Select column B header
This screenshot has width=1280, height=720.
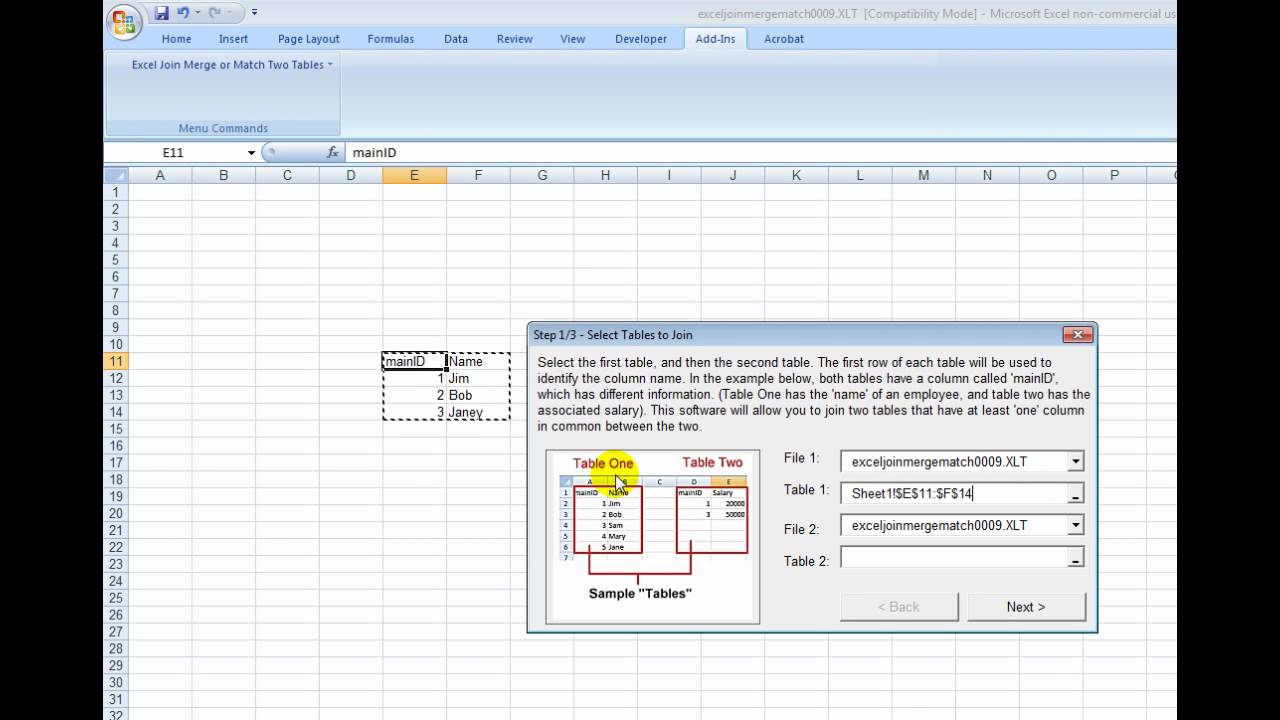[x=223, y=175]
